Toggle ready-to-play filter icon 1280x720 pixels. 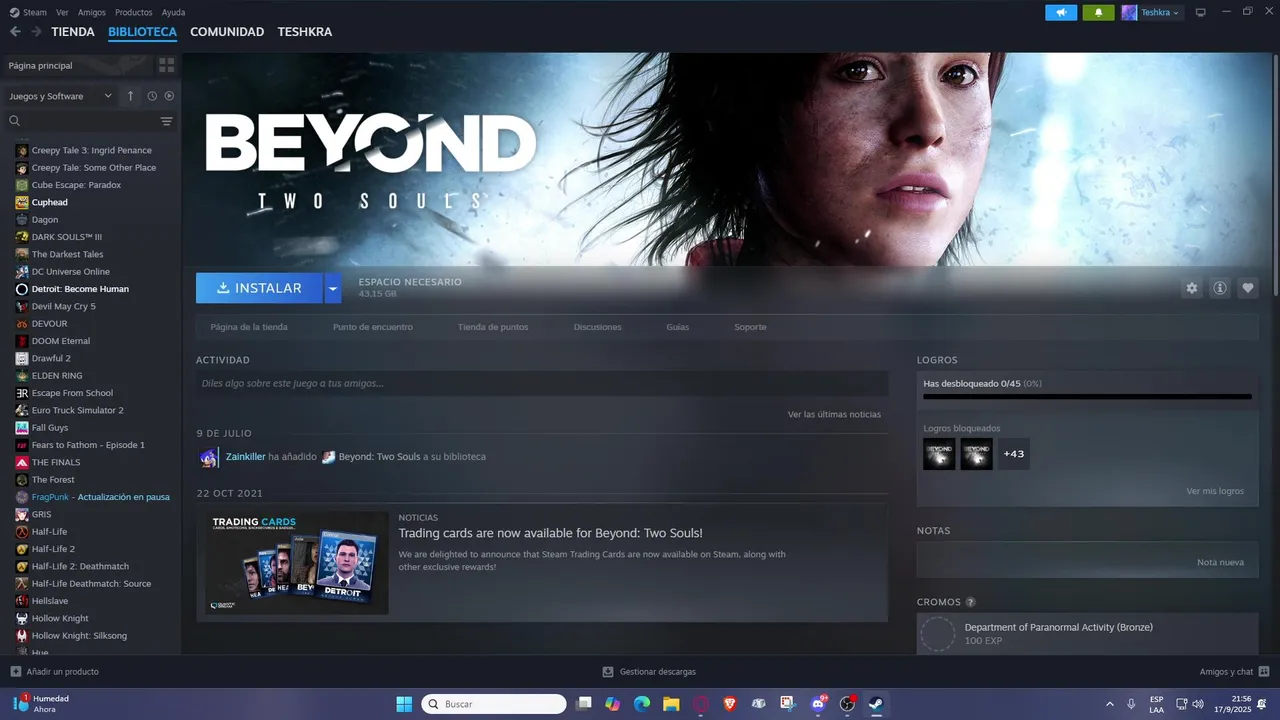coord(169,96)
